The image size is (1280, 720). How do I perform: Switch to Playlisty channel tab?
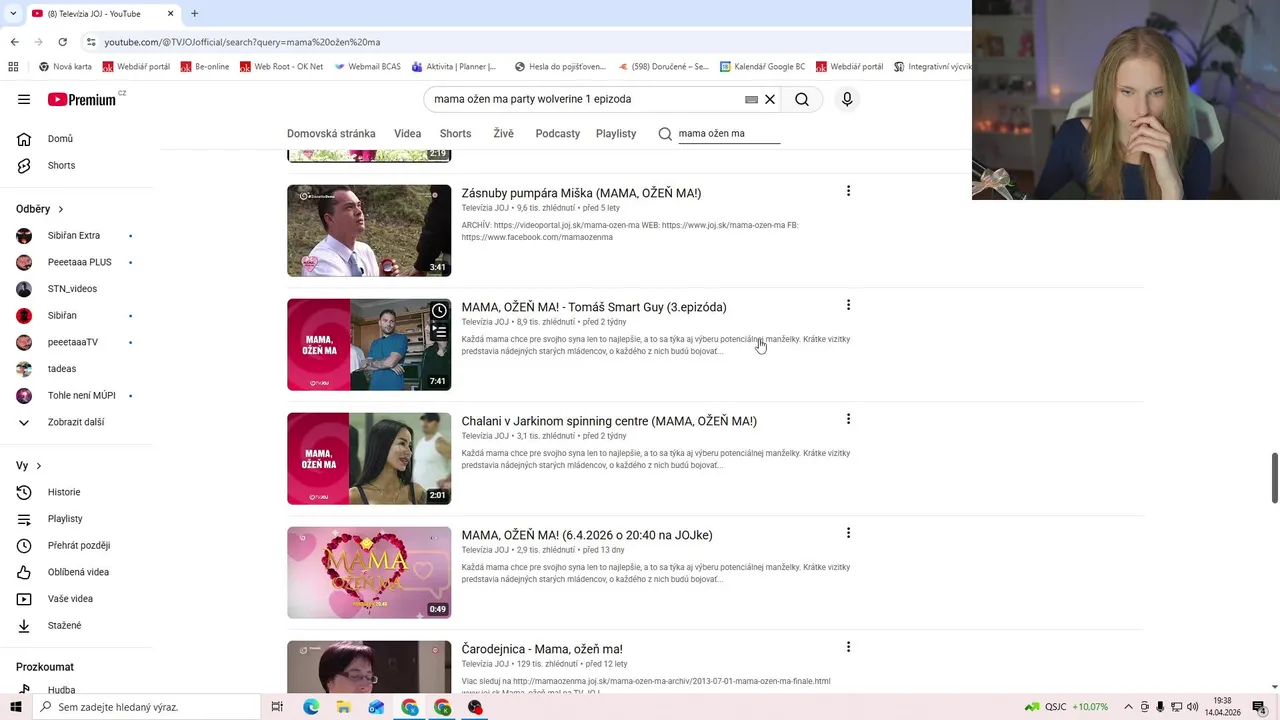pyautogui.click(x=616, y=133)
